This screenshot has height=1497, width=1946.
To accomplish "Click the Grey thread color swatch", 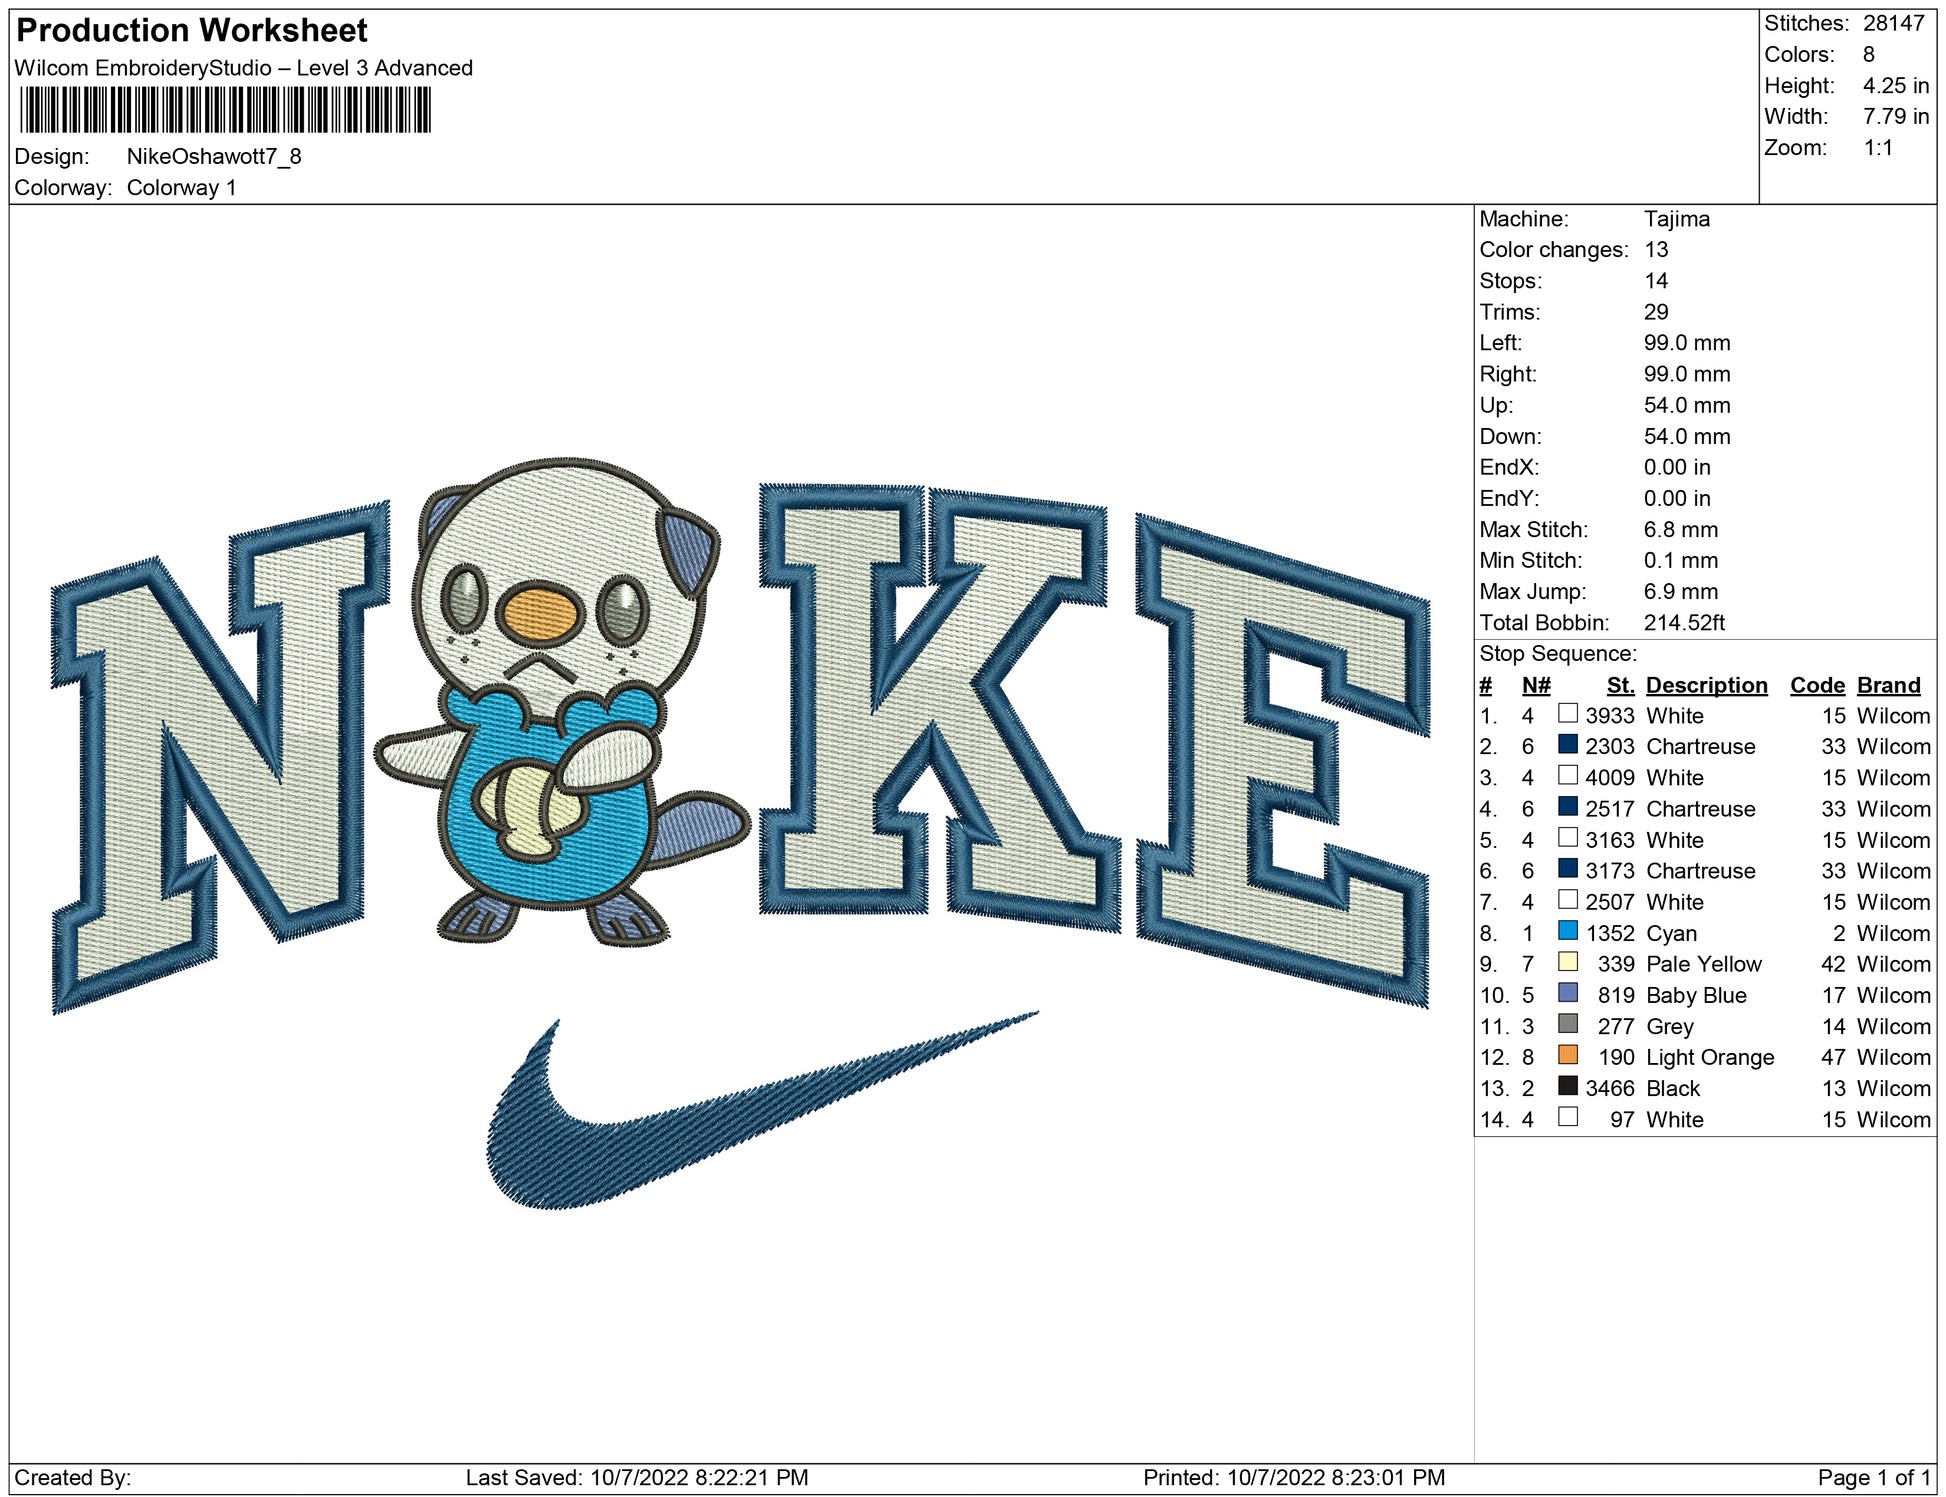I will tap(1567, 1024).
